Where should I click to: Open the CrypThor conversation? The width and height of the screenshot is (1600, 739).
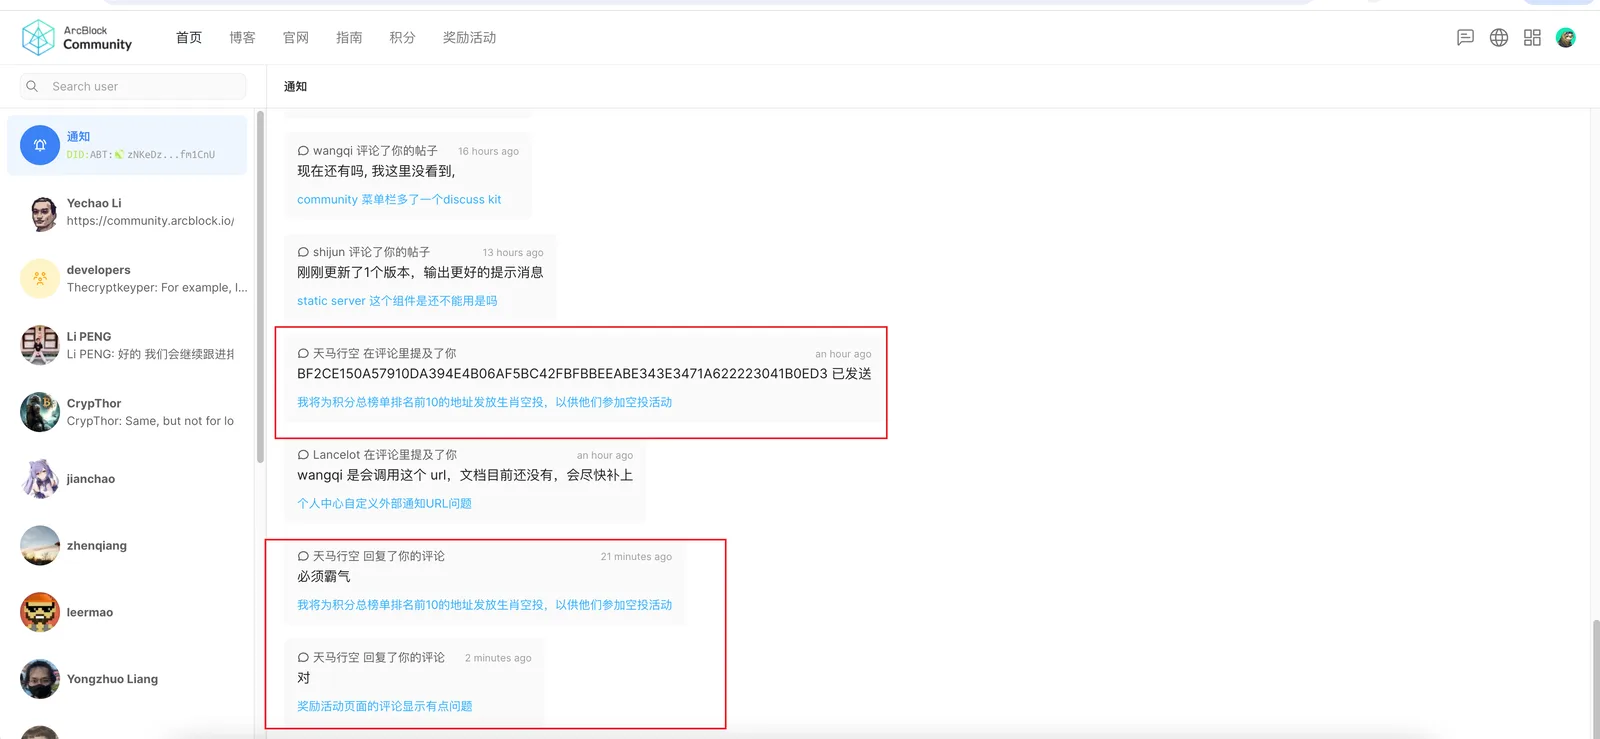click(x=127, y=412)
